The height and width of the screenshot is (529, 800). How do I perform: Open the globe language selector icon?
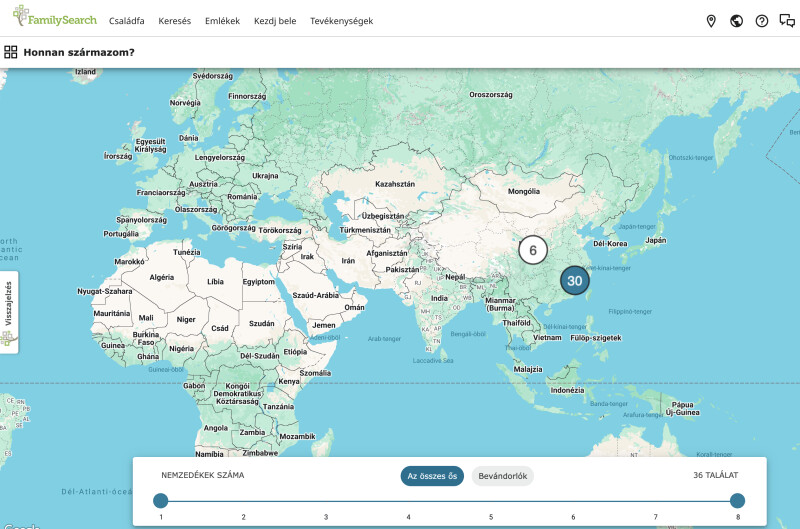pos(736,21)
